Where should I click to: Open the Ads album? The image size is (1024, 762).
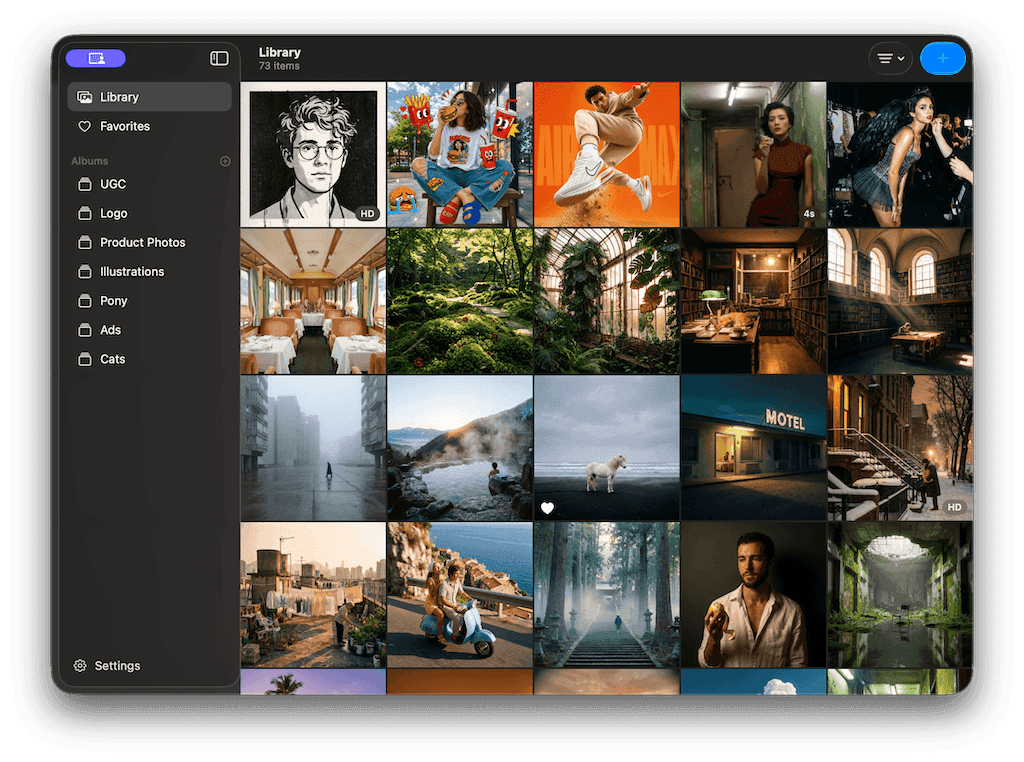[150, 330]
